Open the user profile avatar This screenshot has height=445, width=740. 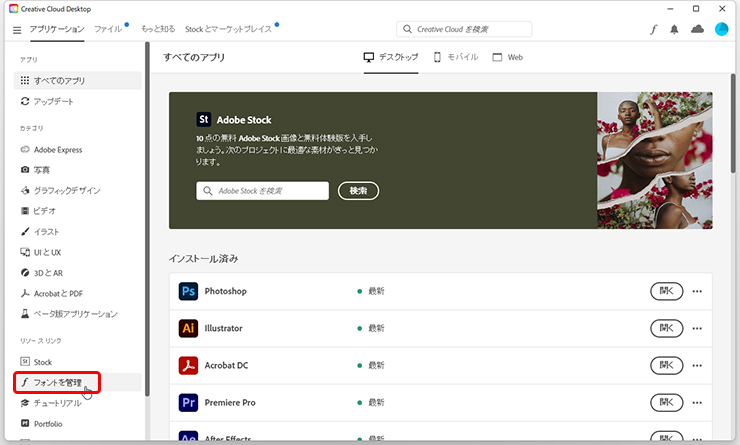(721, 30)
